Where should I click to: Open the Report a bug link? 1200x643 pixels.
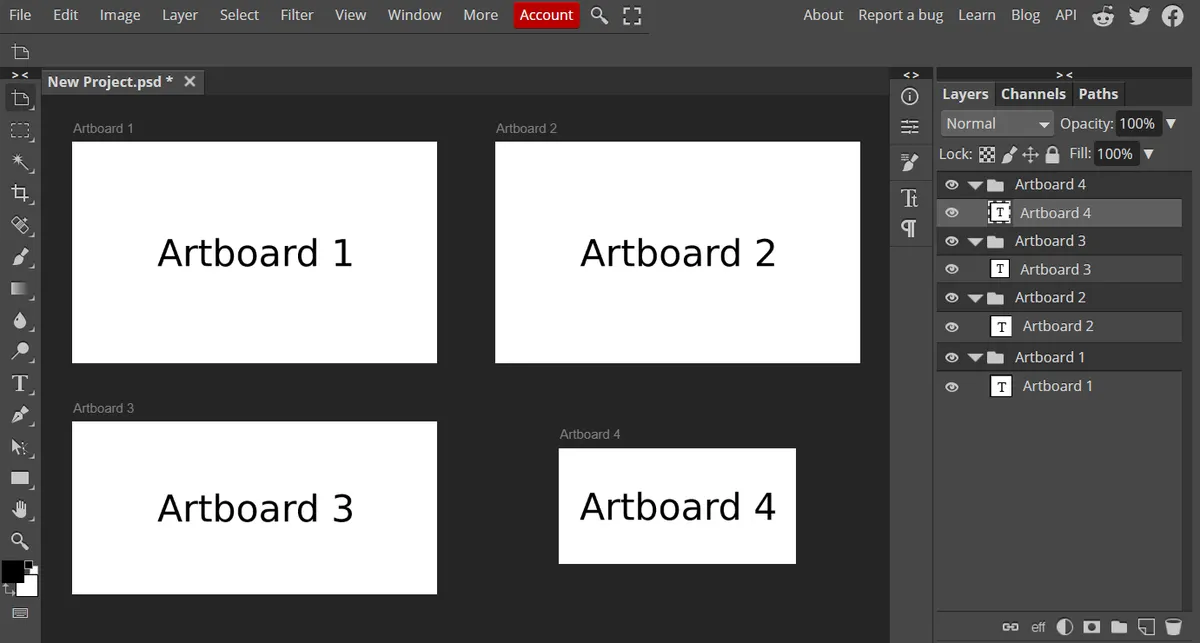coord(901,15)
